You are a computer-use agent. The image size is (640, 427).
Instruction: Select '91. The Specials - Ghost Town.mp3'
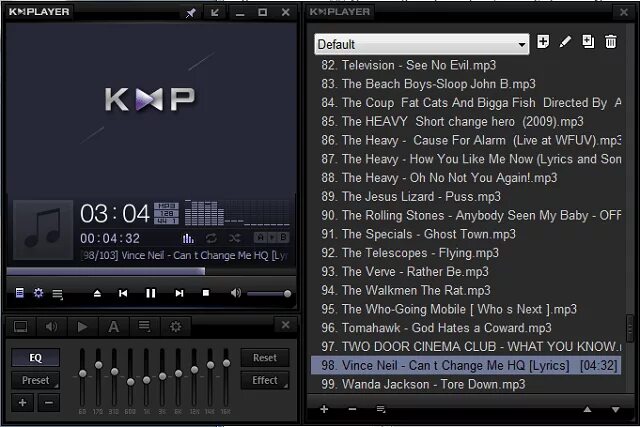click(x=466, y=234)
